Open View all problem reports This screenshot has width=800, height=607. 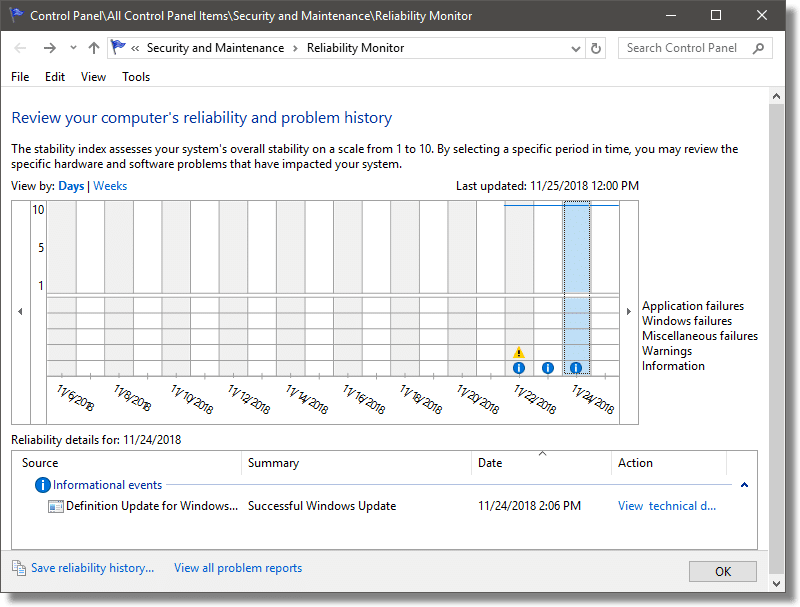237,567
